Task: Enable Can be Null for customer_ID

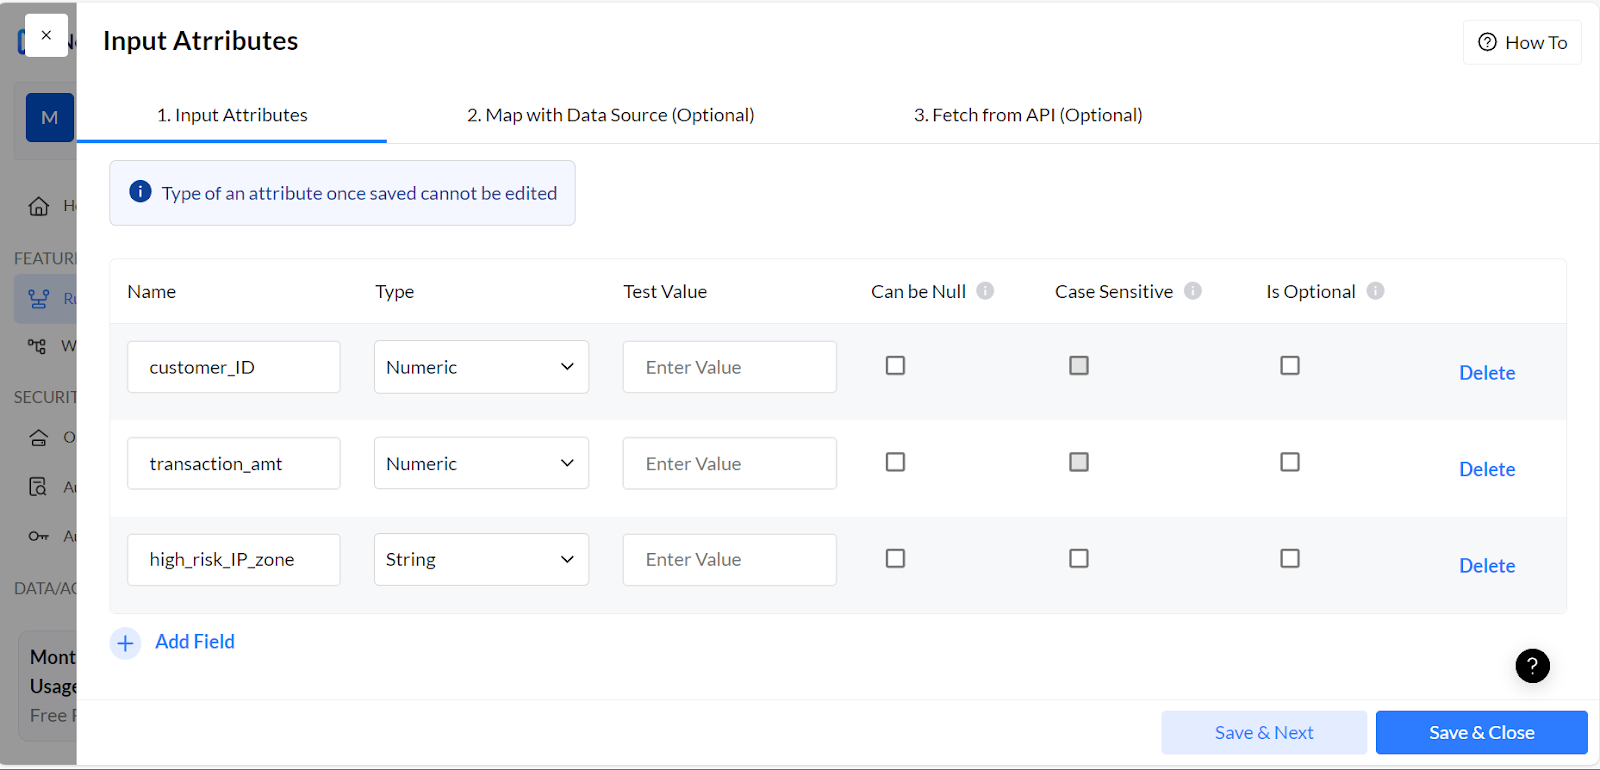Action: [895, 366]
